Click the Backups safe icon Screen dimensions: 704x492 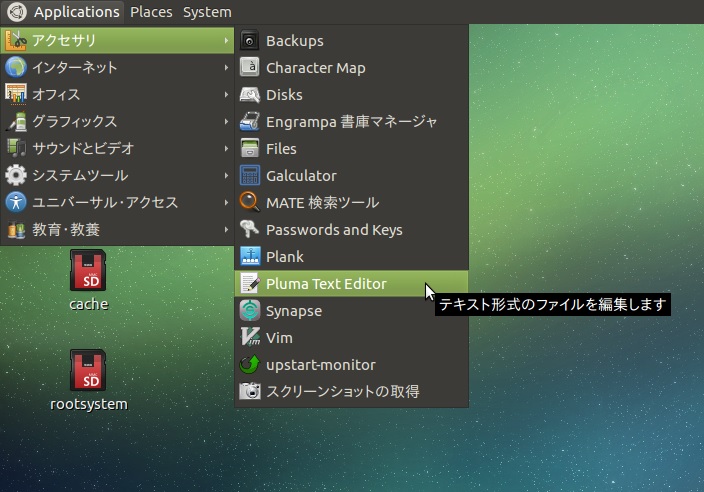click(250, 41)
